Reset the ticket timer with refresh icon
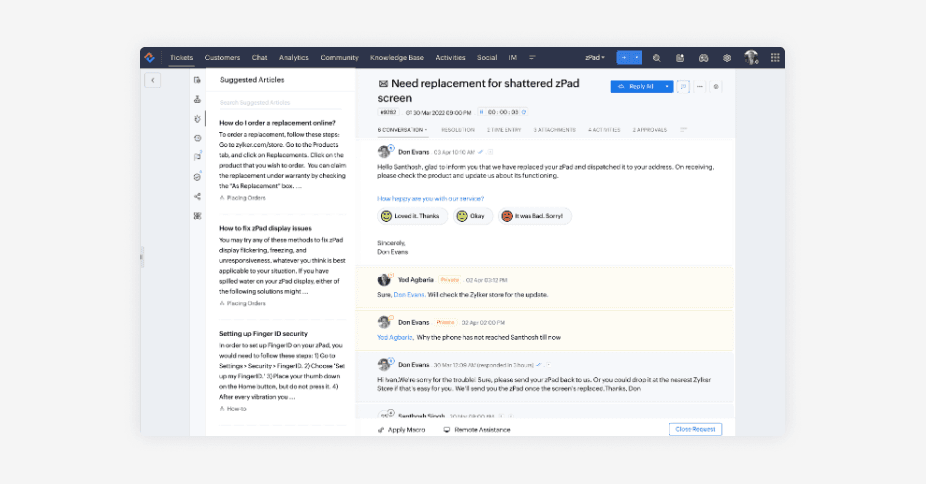Viewport: 926px width, 484px height. coord(523,112)
